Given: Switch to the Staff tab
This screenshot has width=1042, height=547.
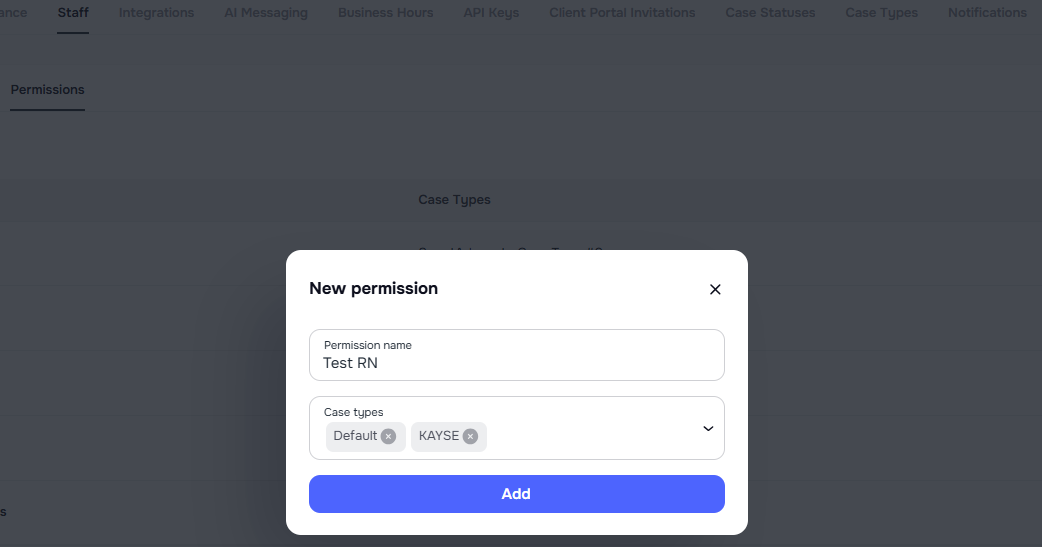Looking at the screenshot, I should point(73,13).
